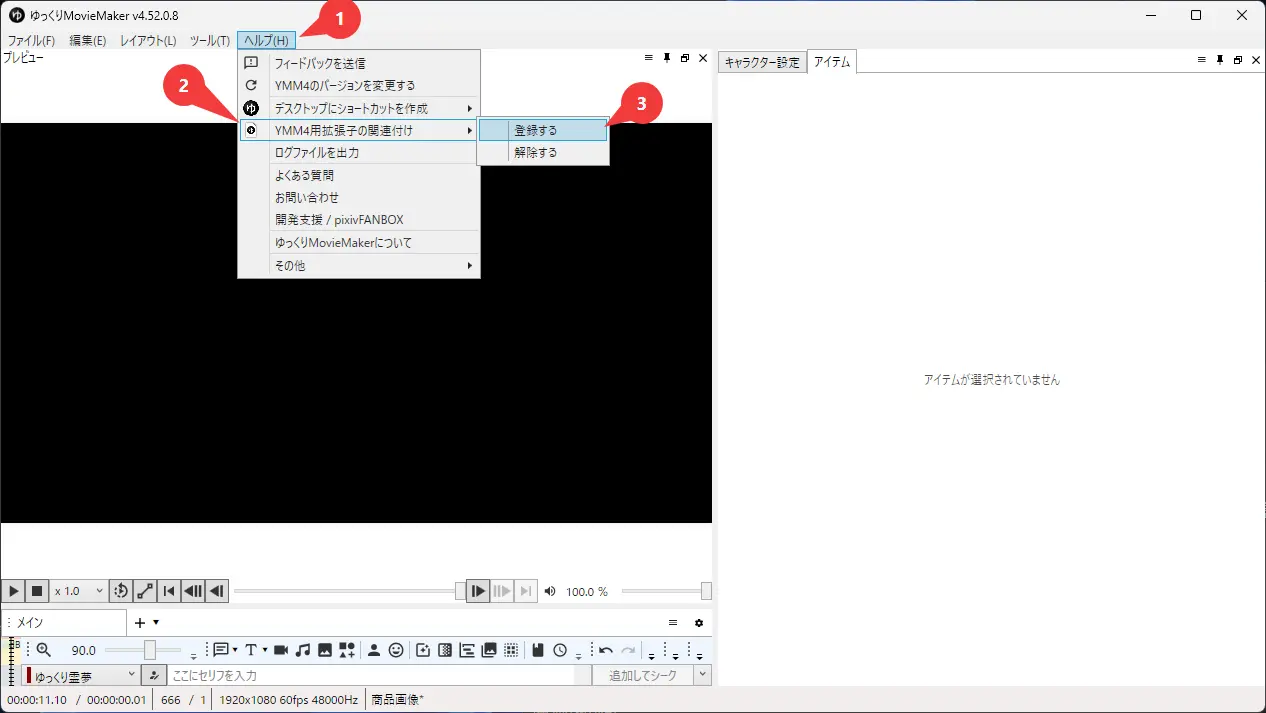Add a text item with the T icon

click(251, 650)
